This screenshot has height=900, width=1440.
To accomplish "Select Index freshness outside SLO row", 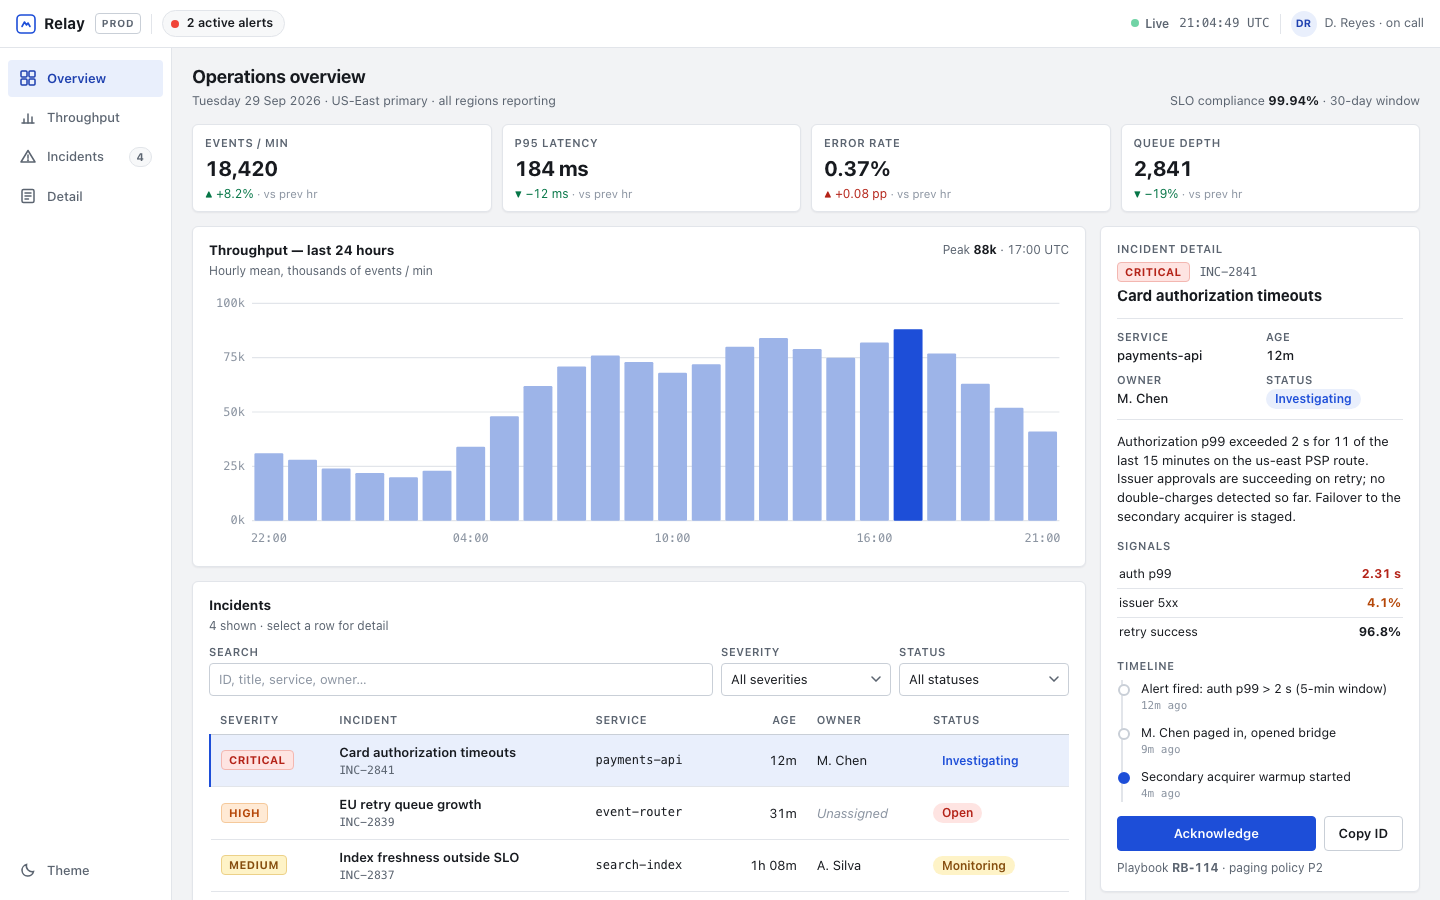I will (639, 865).
